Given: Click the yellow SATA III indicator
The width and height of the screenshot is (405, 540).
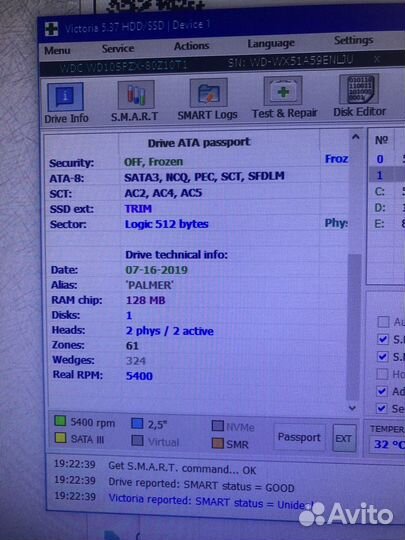Looking at the screenshot, I should point(61,438).
